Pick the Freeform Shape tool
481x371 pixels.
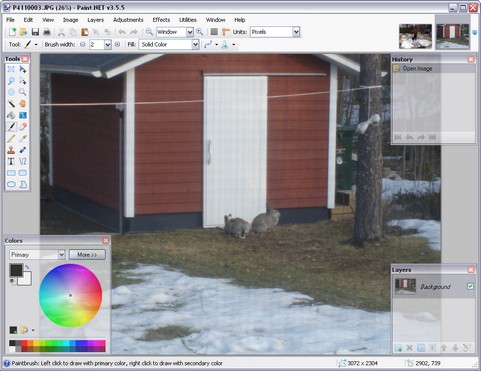pos(23,184)
